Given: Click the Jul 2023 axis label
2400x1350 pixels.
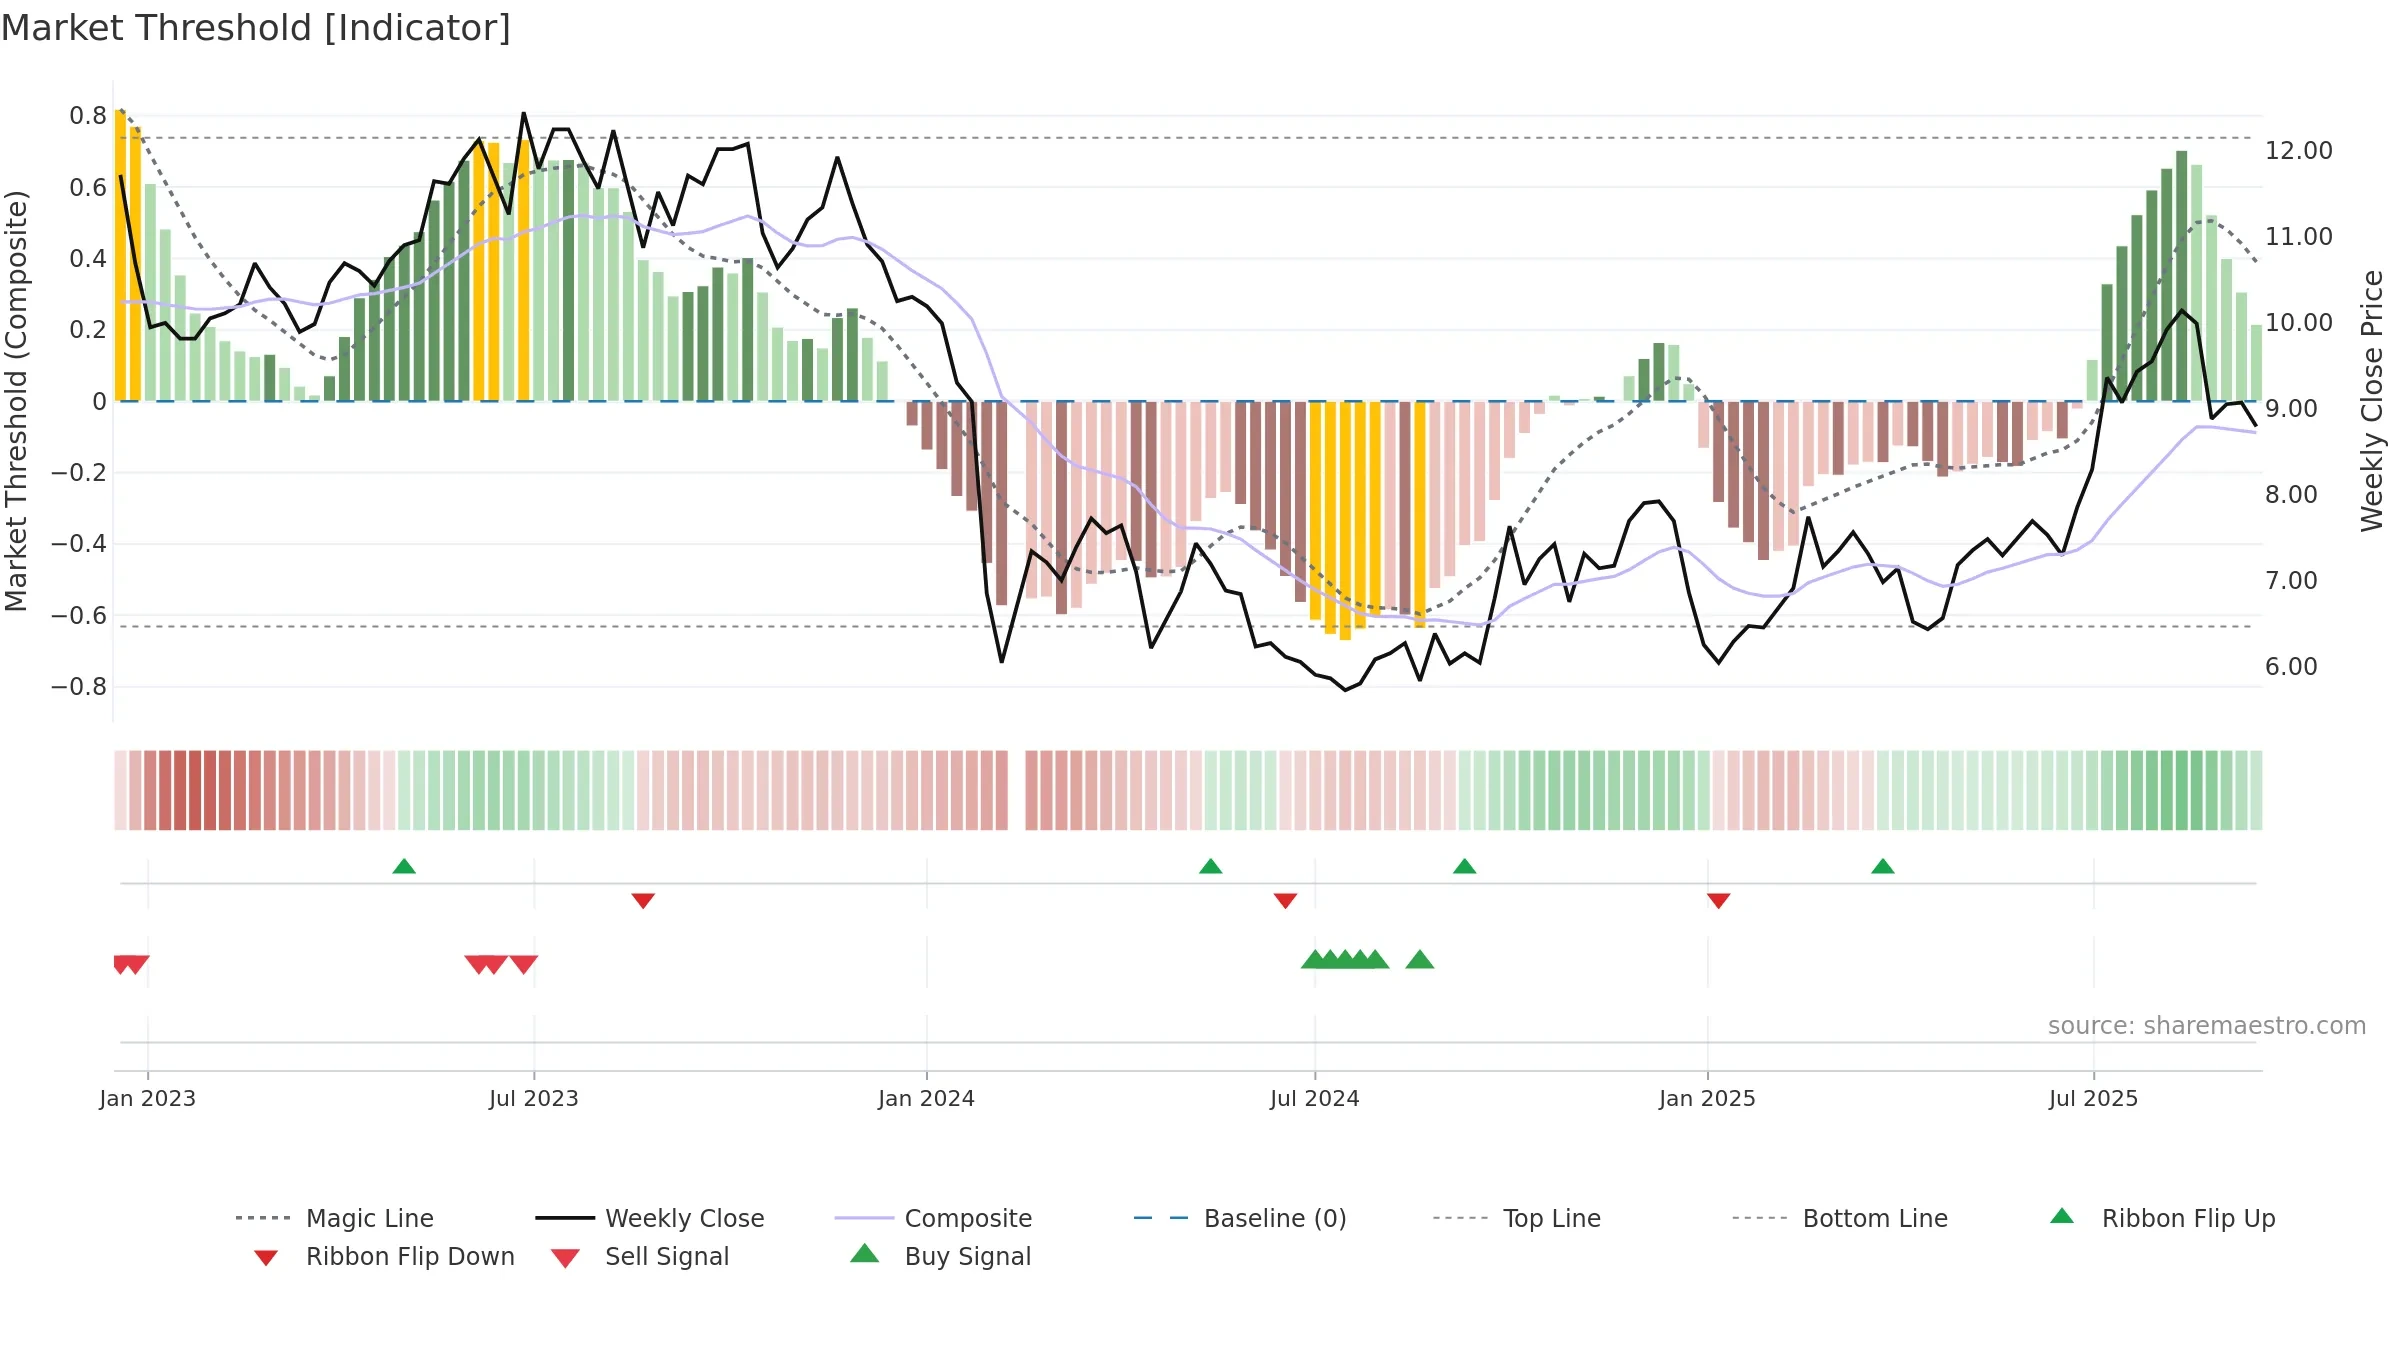Looking at the screenshot, I should click(x=534, y=1099).
